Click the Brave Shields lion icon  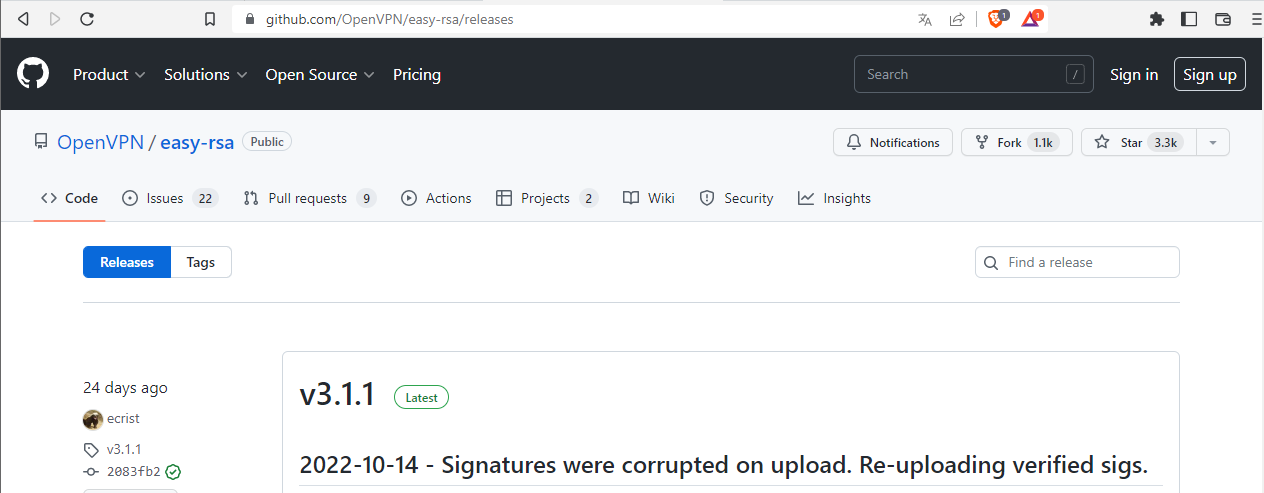(x=996, y=19)
